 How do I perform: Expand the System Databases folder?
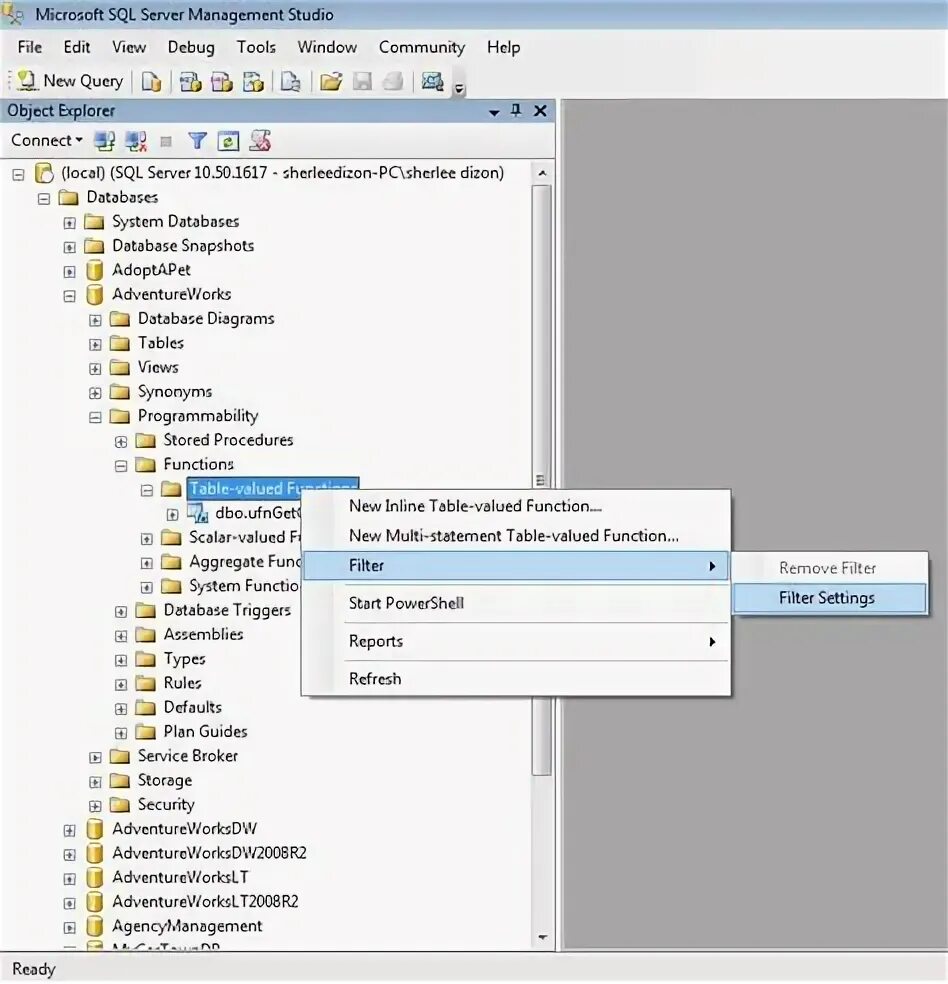[x=70, y=223]
